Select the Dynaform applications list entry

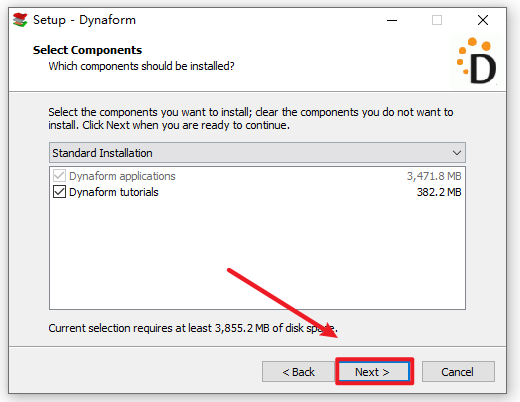[x=257, y=176]
